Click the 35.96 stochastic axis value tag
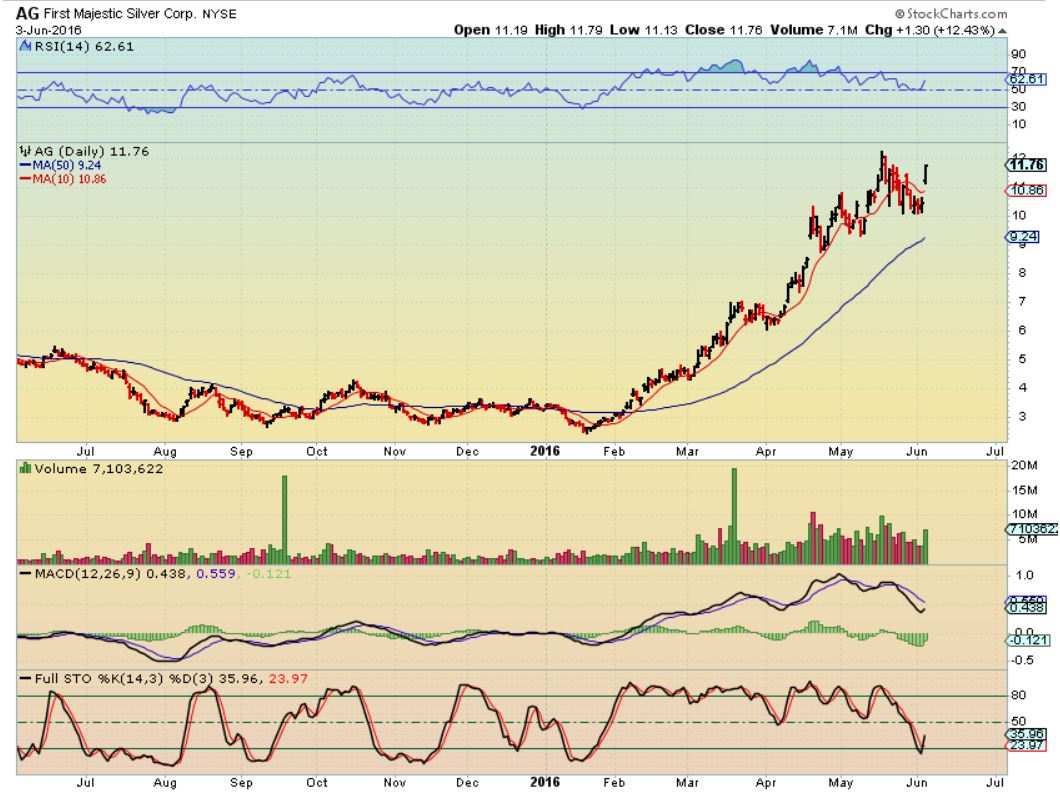The image size is (1060, 802). point(1026,734)
